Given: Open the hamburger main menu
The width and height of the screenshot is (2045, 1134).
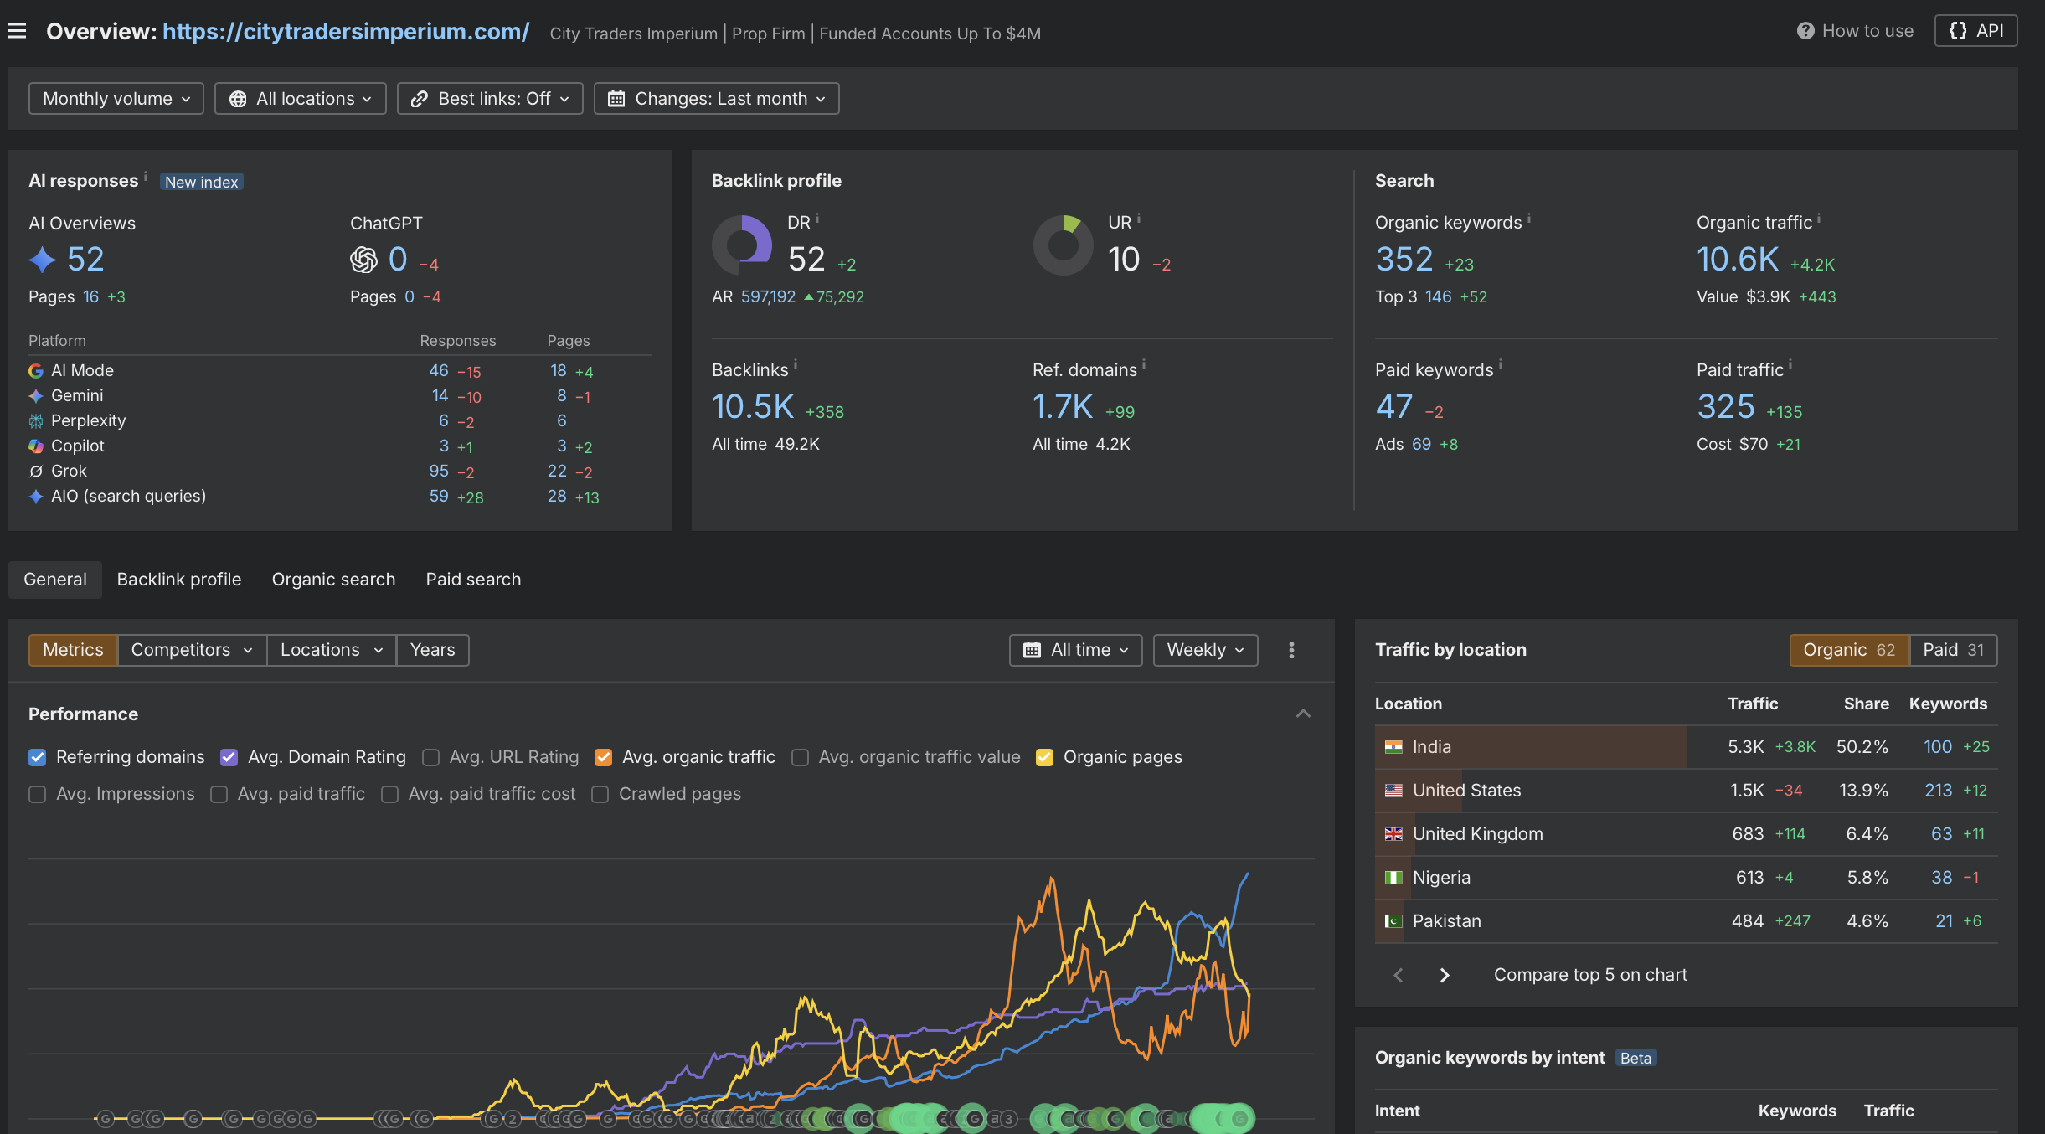Looking at the screenshot, I should (x=17, y=31).
